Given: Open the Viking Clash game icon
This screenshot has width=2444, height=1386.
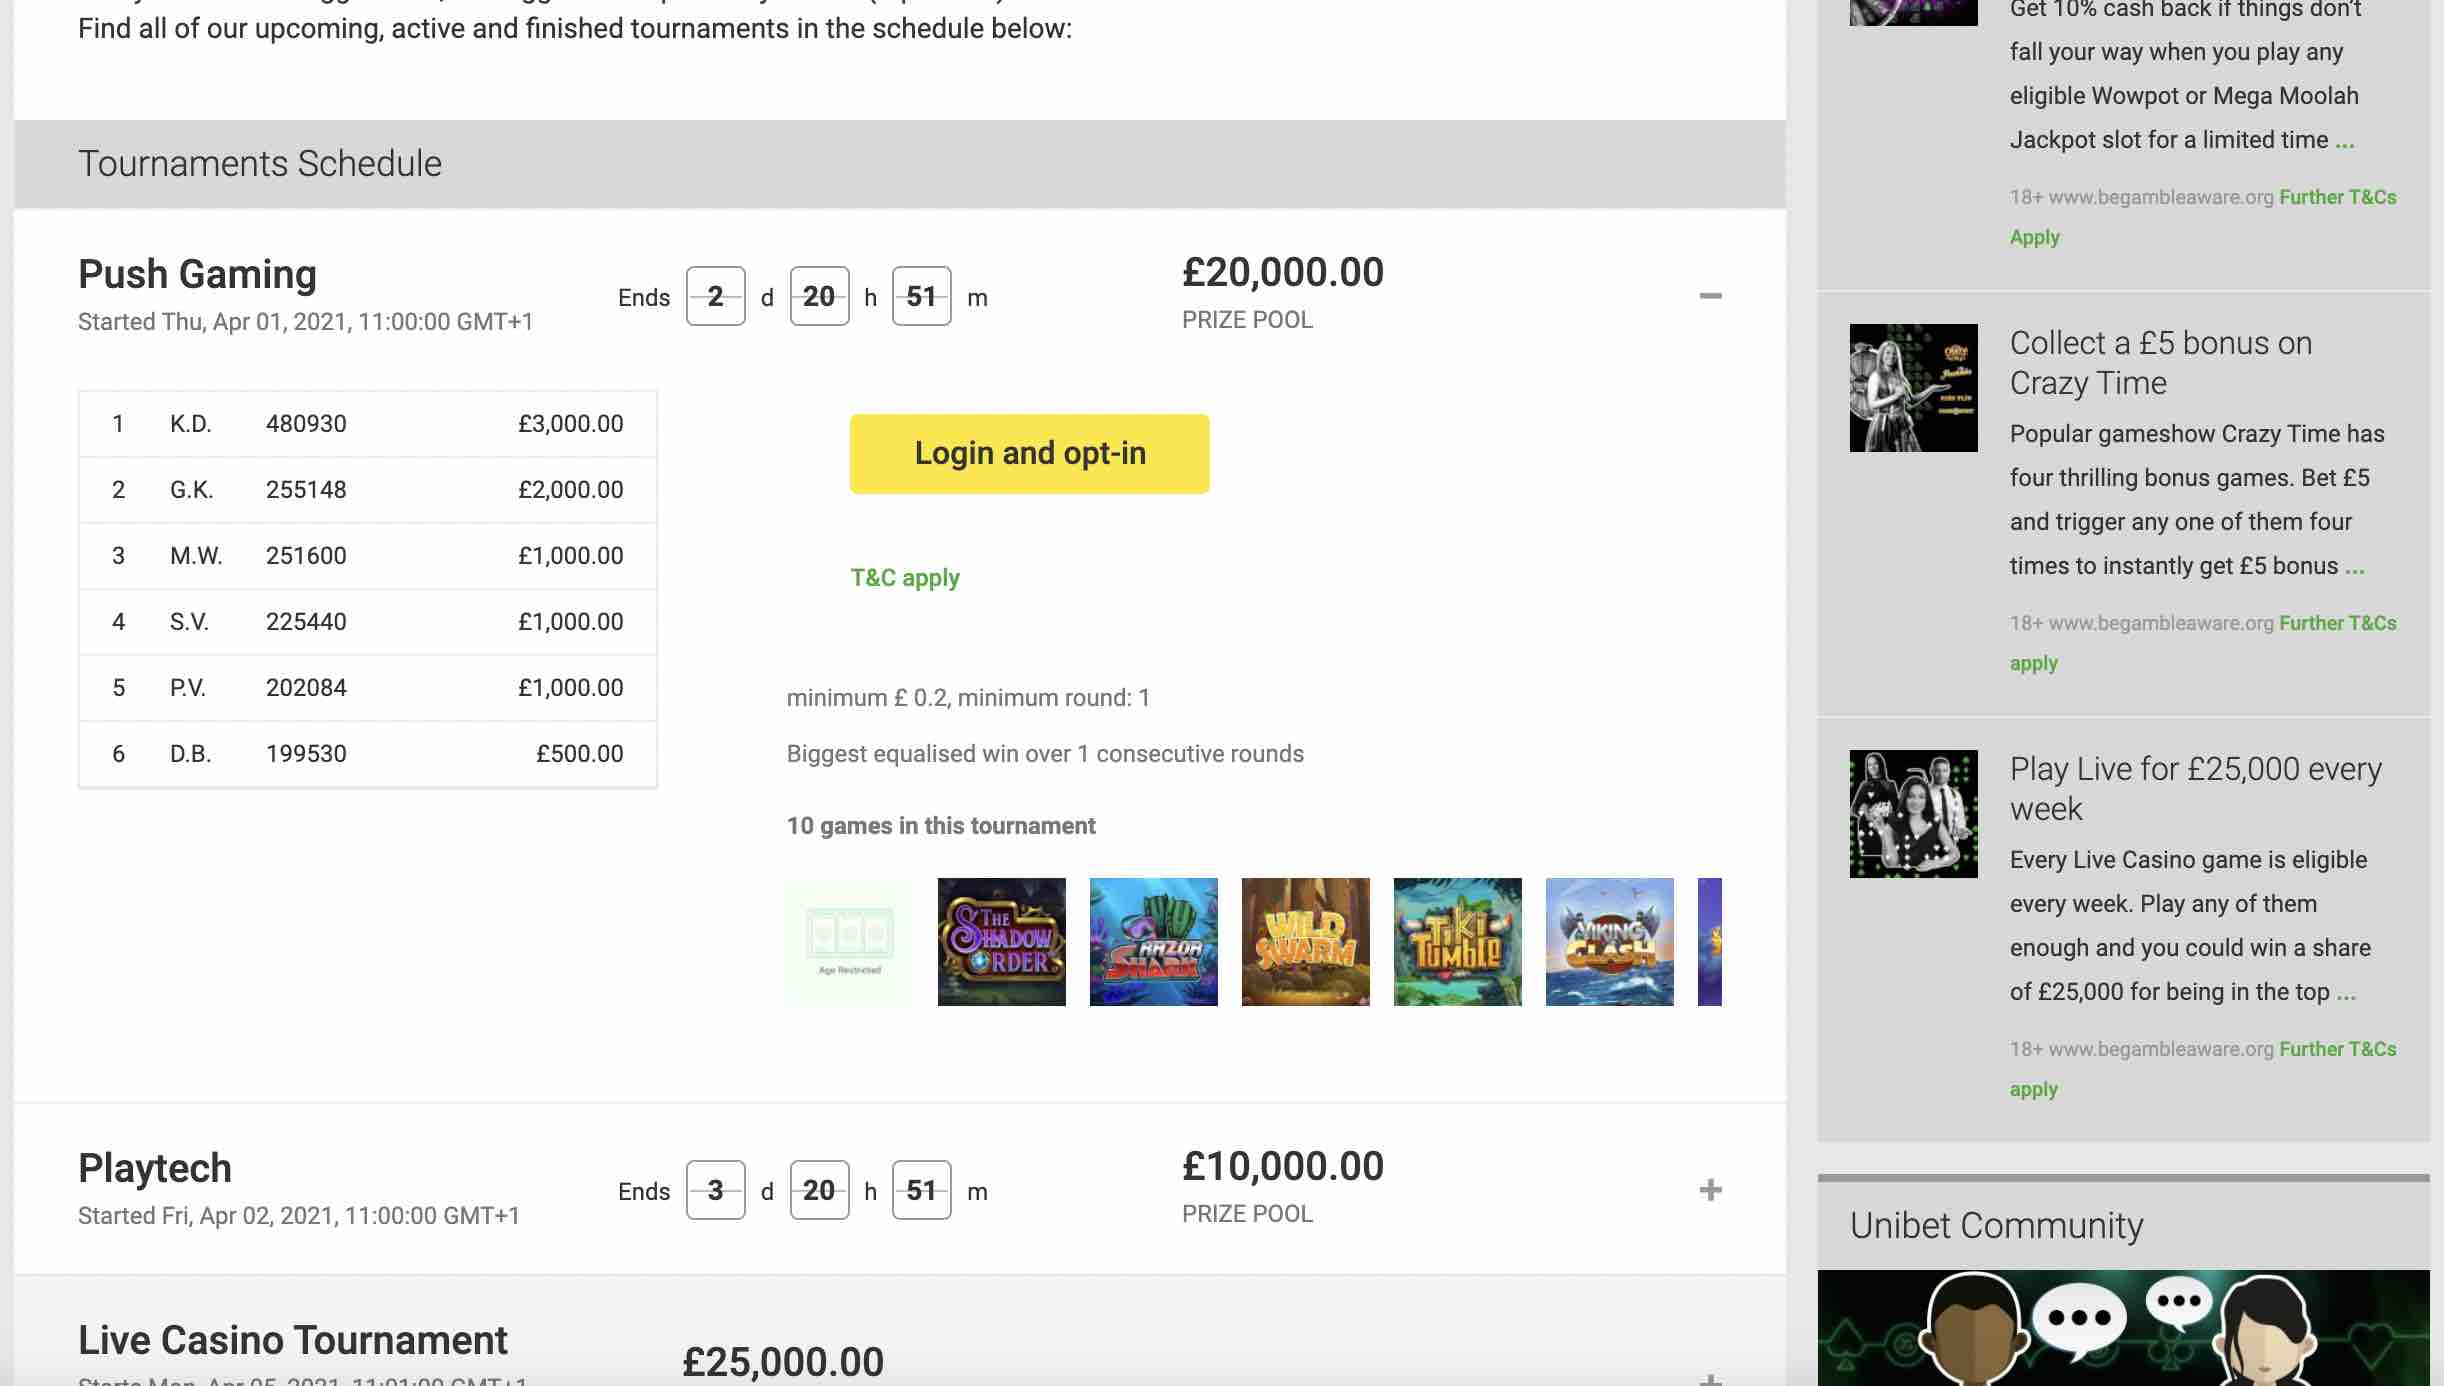Looking at the screenshot, I should point(1609,942).
